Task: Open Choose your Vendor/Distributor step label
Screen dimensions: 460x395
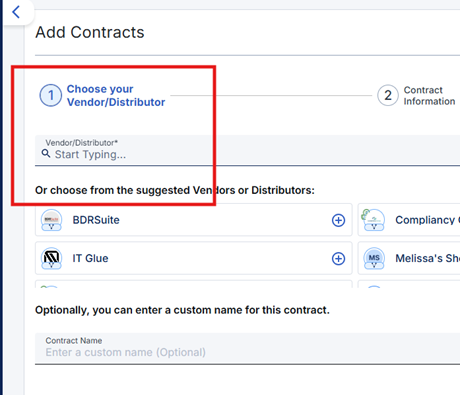Action: [x=116, y=96]
